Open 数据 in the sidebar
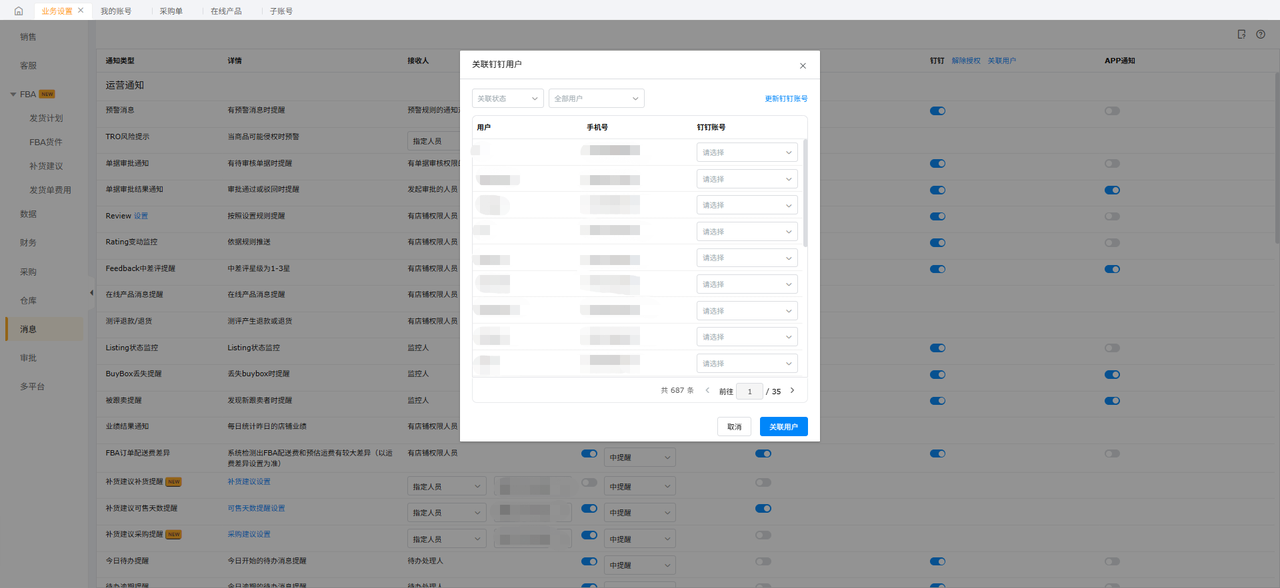This screenshot has height=588, width=1280. (x=28, y=214)
